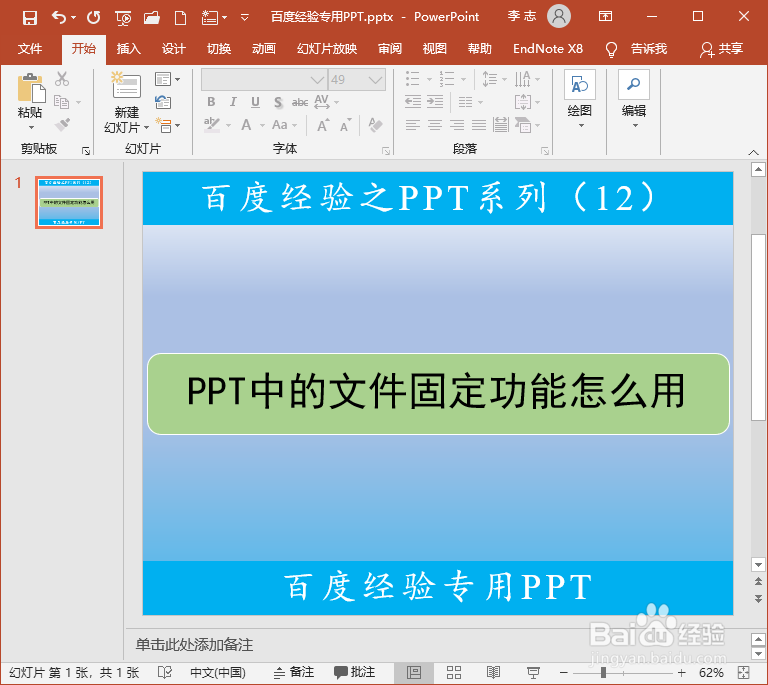This screenshot has height=685, width=768.
Task: Toggle the 备注 notes pane
Action: click(294, 672)
